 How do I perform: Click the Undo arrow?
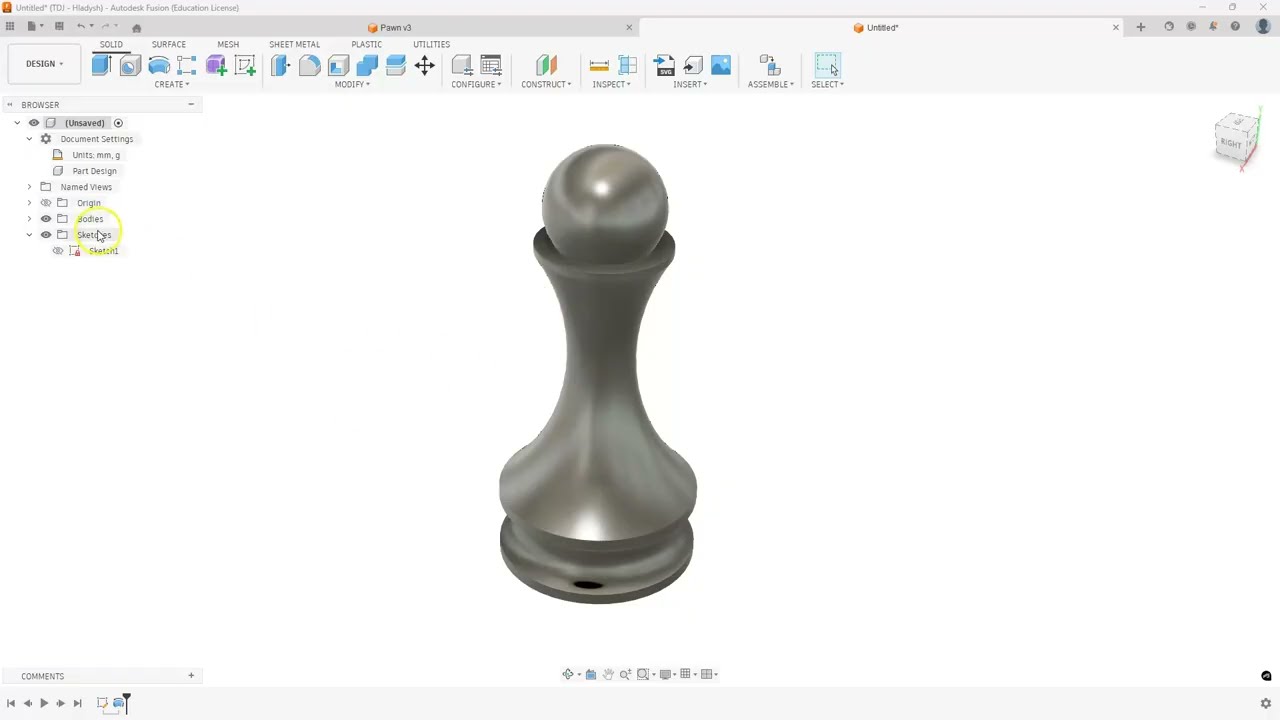81,27
